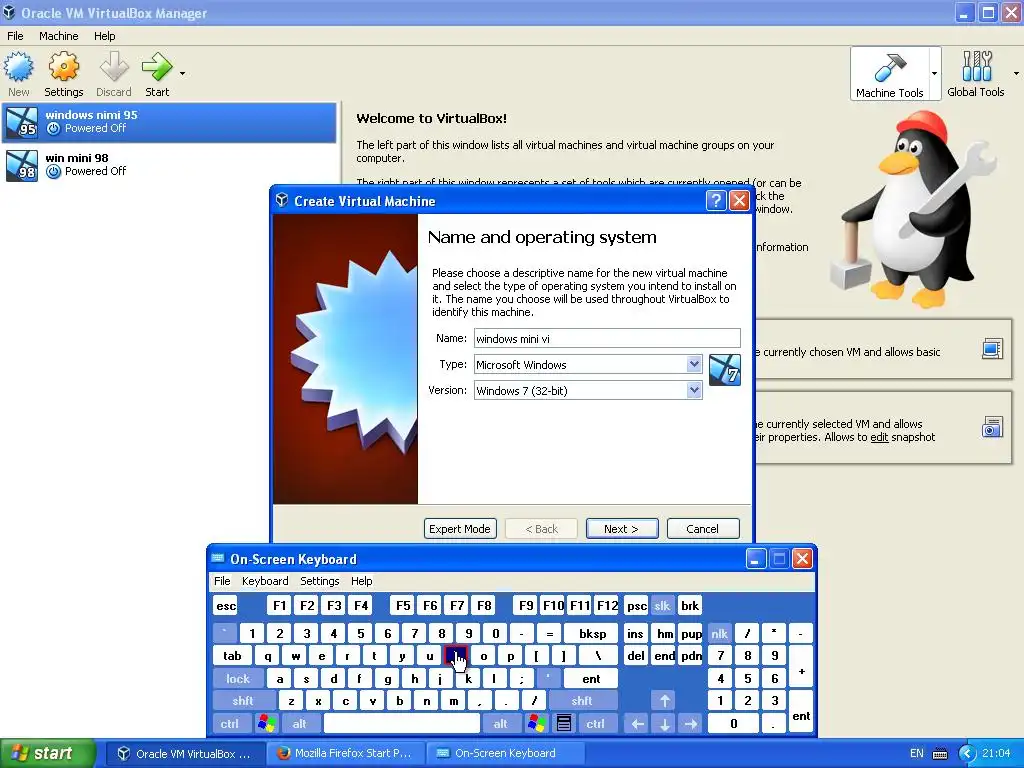Click the Name input field
This screenshot has height=768, width=1024.
click(x=607, y=338)
